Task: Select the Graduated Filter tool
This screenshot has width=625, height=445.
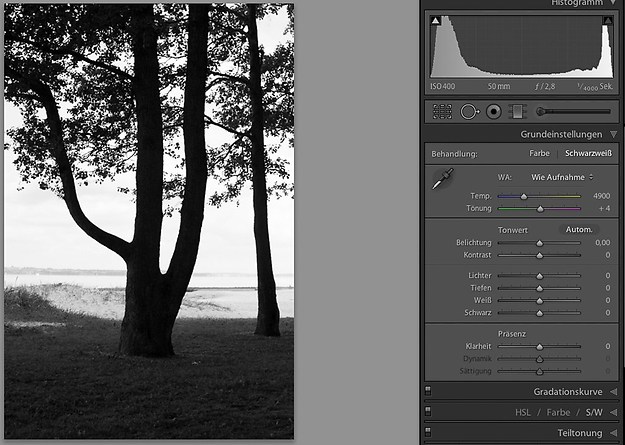Action: (x=517, y=112)
